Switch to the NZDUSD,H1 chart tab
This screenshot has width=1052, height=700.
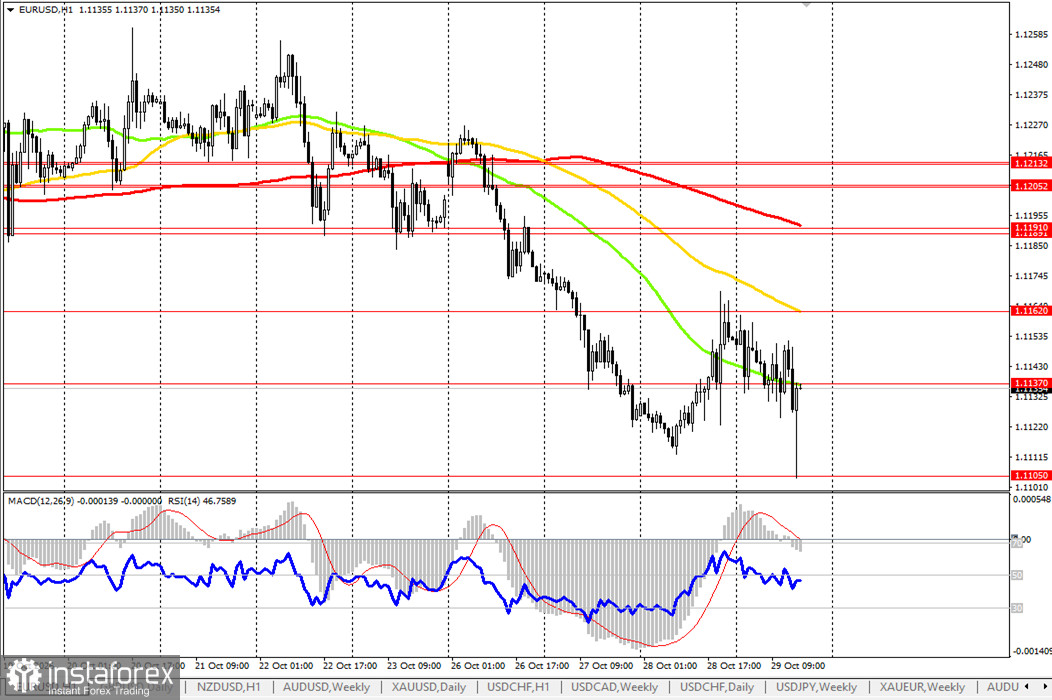point(229,687)
